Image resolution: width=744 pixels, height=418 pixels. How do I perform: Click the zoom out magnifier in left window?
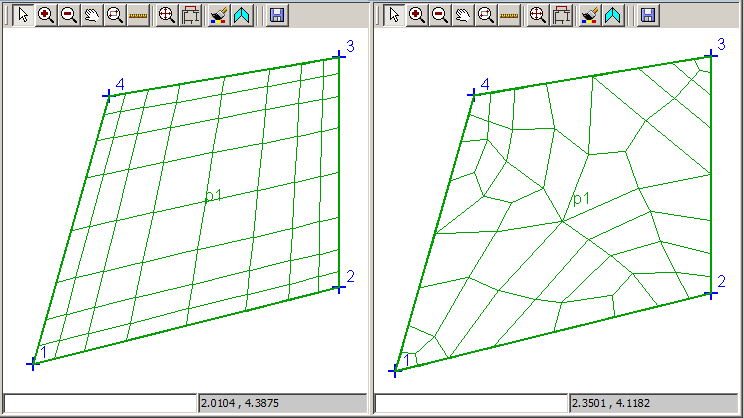[69, 15]
